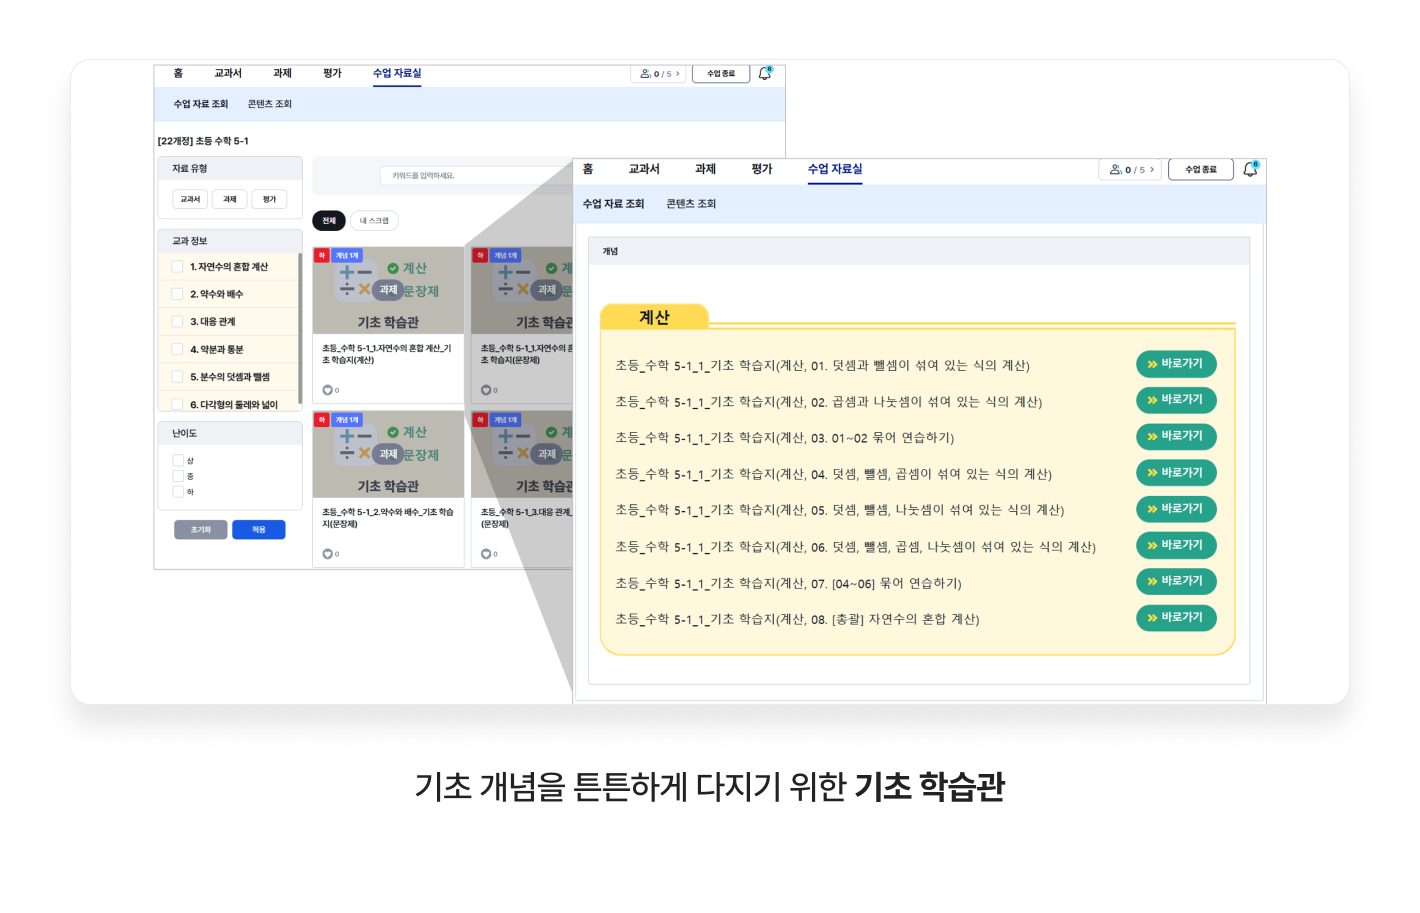Expand the 0/5 chevron arrow in the front panel
This screenshot has width=1420, height=913.
(x=1152, y=170)
